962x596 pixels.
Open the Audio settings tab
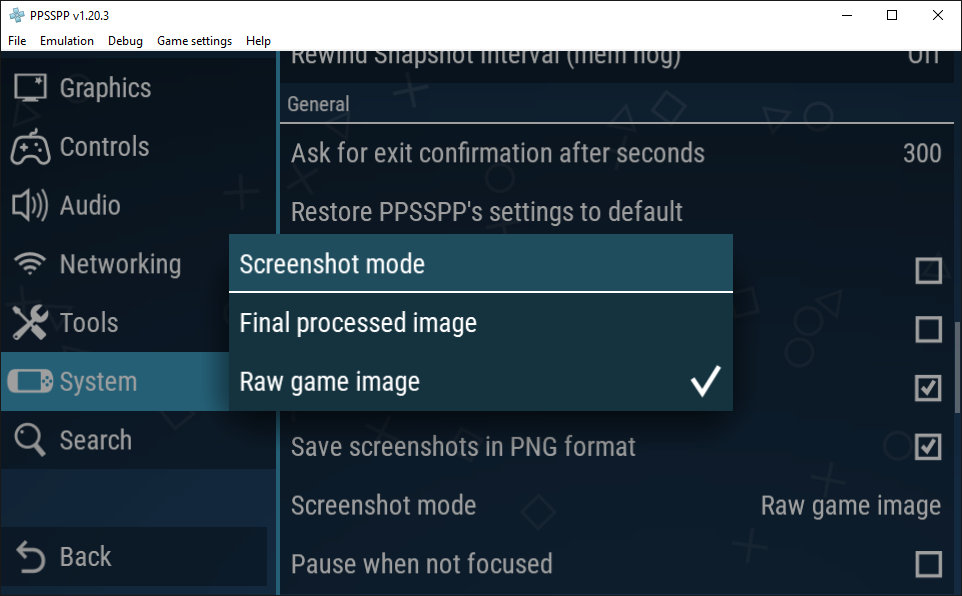click(139, 205)
